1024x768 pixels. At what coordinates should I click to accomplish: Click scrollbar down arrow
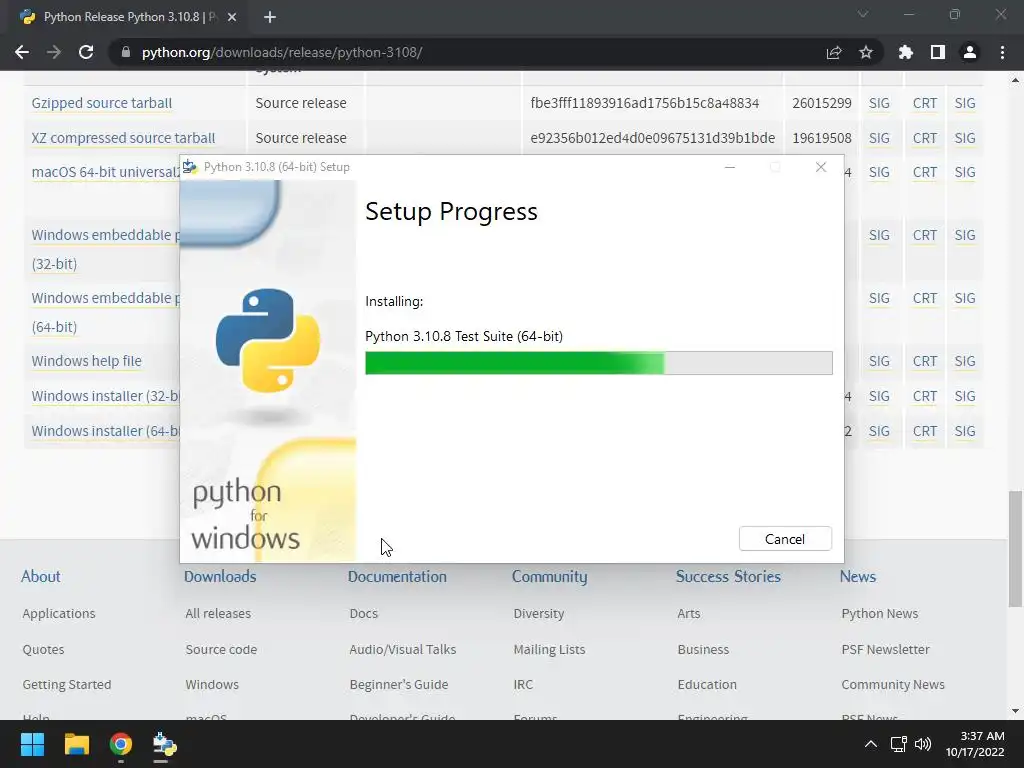[1015, 711]
